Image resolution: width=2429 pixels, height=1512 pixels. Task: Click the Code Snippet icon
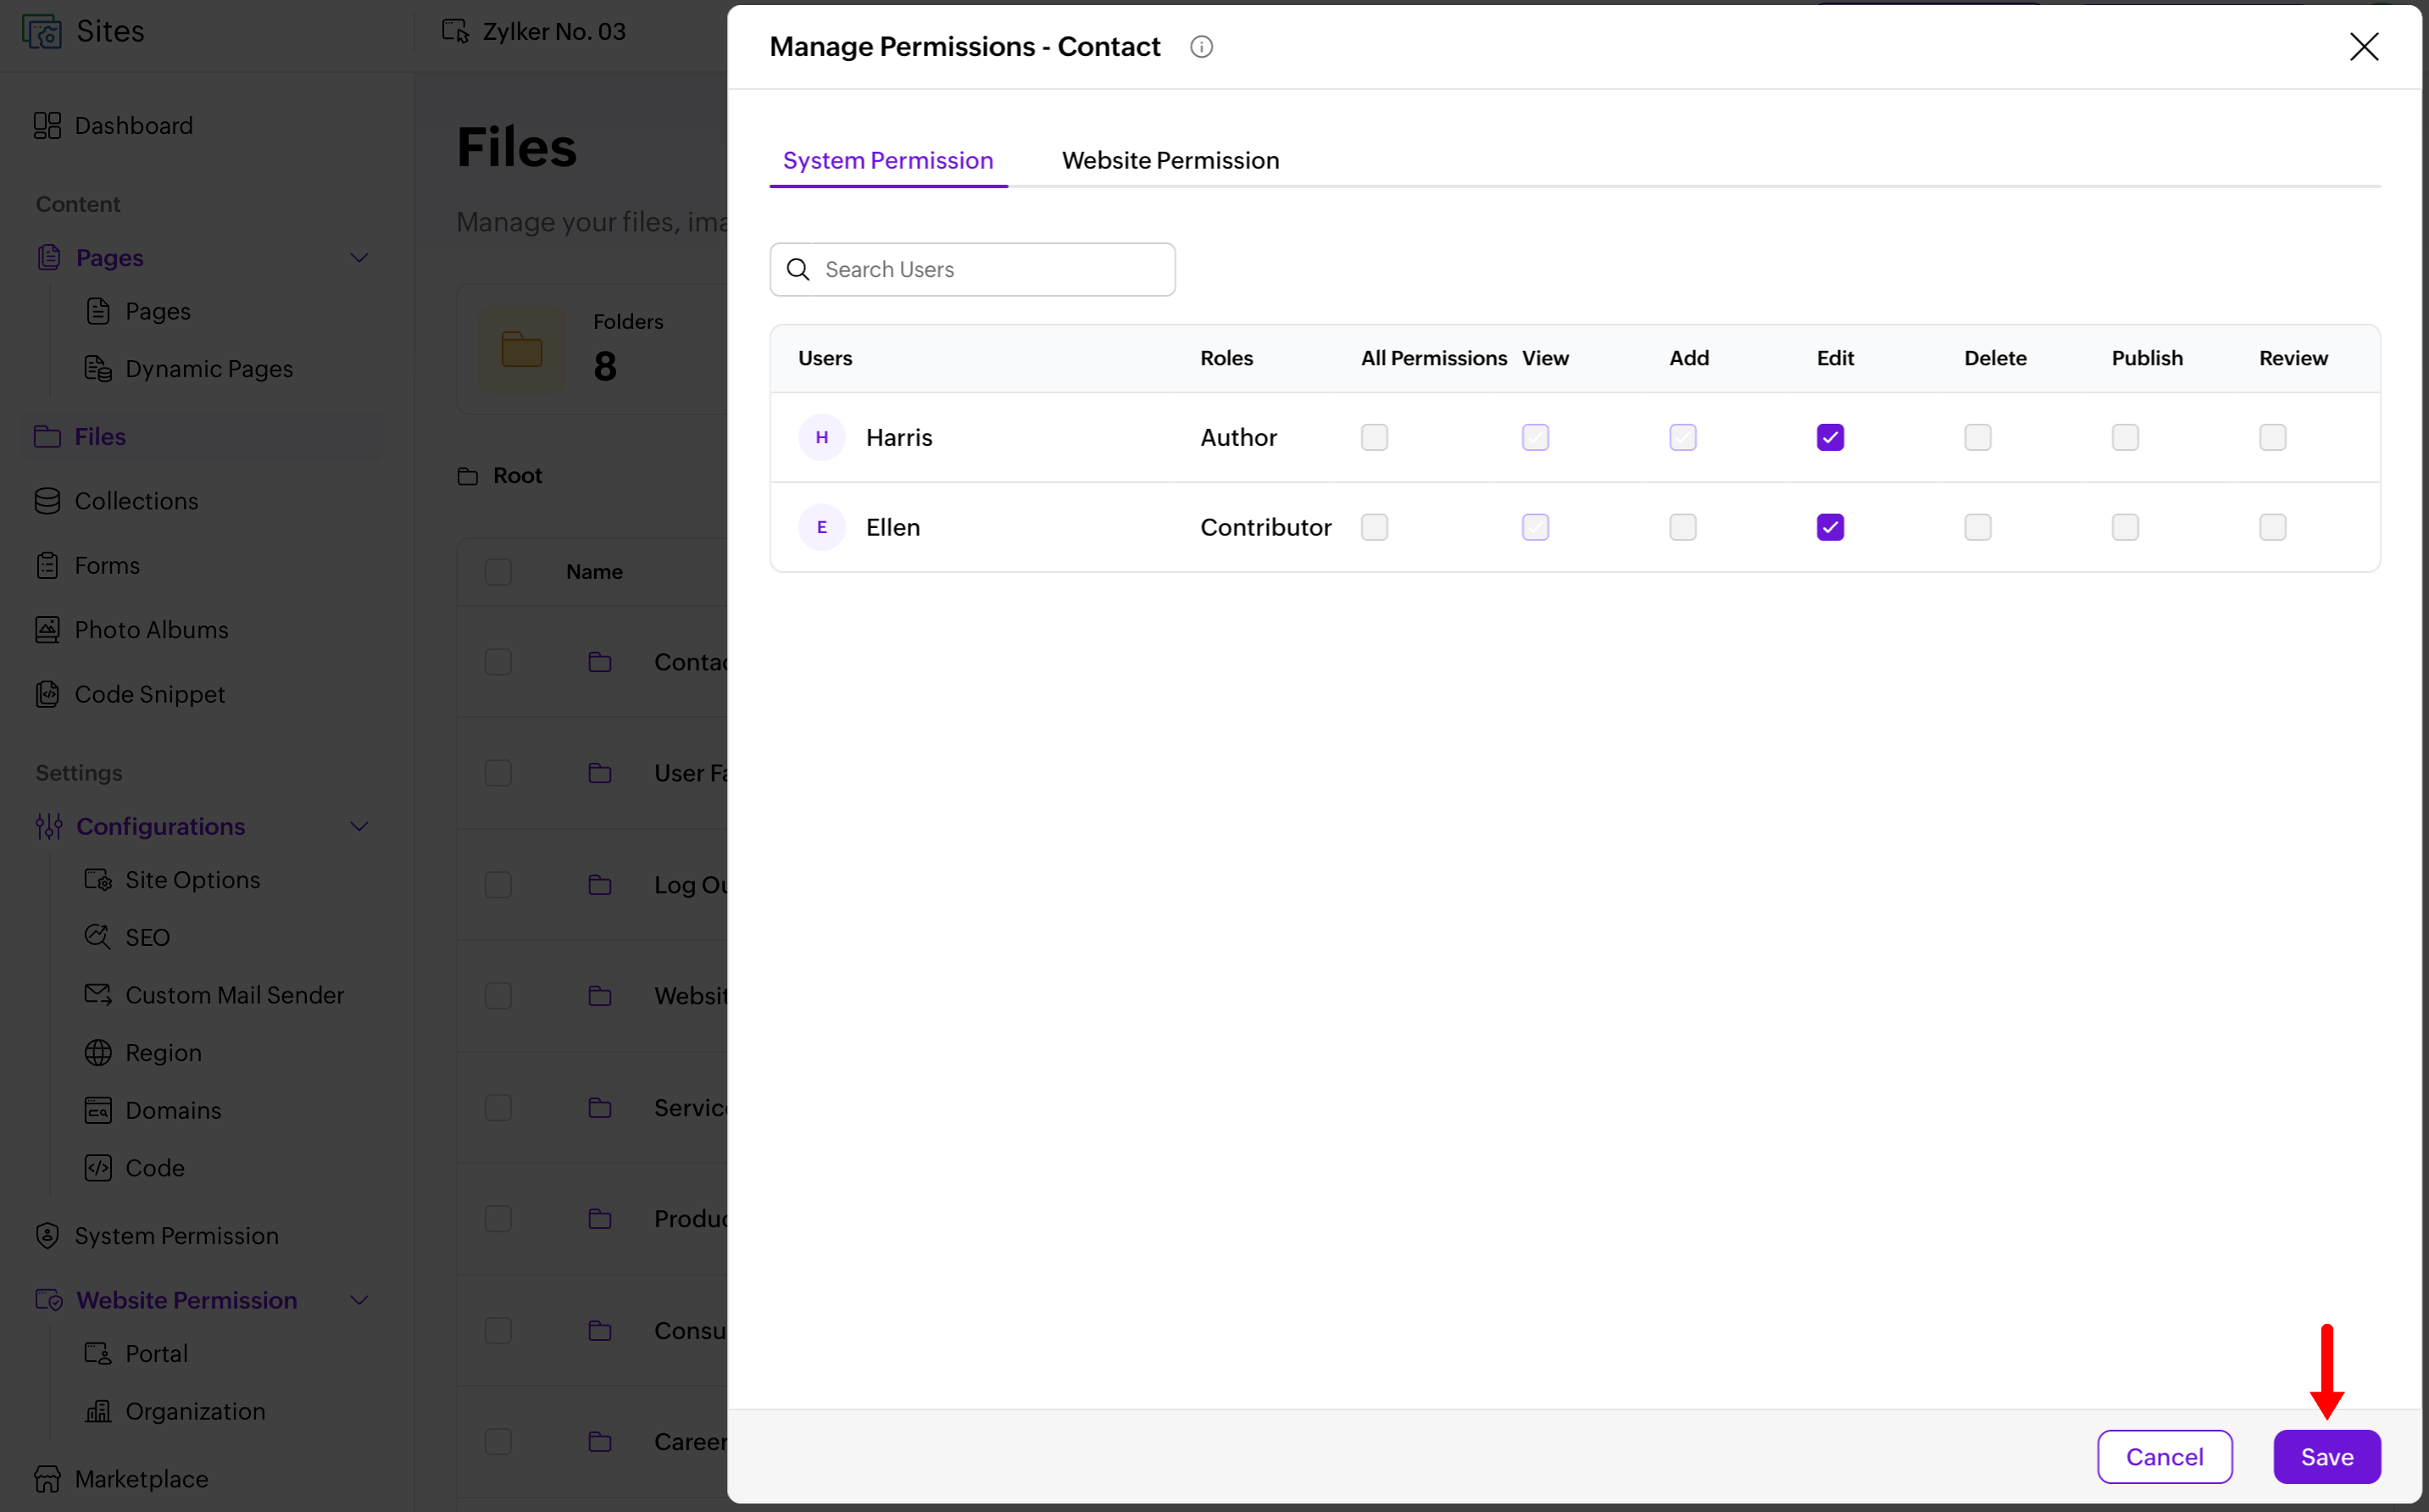point(47,694)
